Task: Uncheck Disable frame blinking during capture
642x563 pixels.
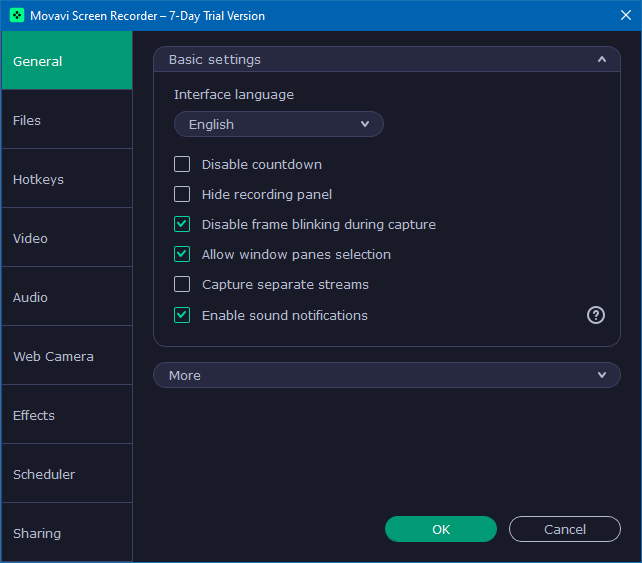Action: (x=182, y=224)
